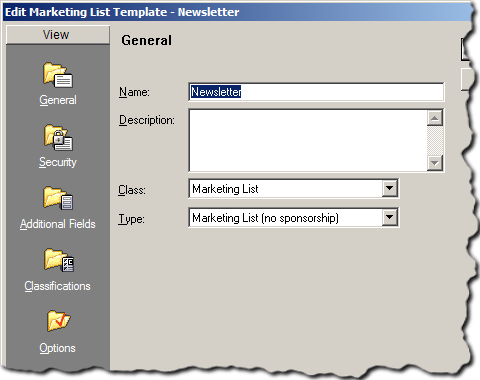Screen dimensions: 480x380
Task: Open the Options checkmark folder icon
Action: 58,321
